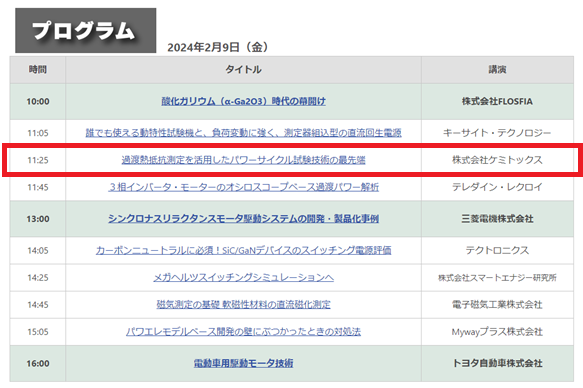Open the 3相インバータ・モーター oscilloscope analysis link
The image size is (583, 388).
click(x=244, y=187)
